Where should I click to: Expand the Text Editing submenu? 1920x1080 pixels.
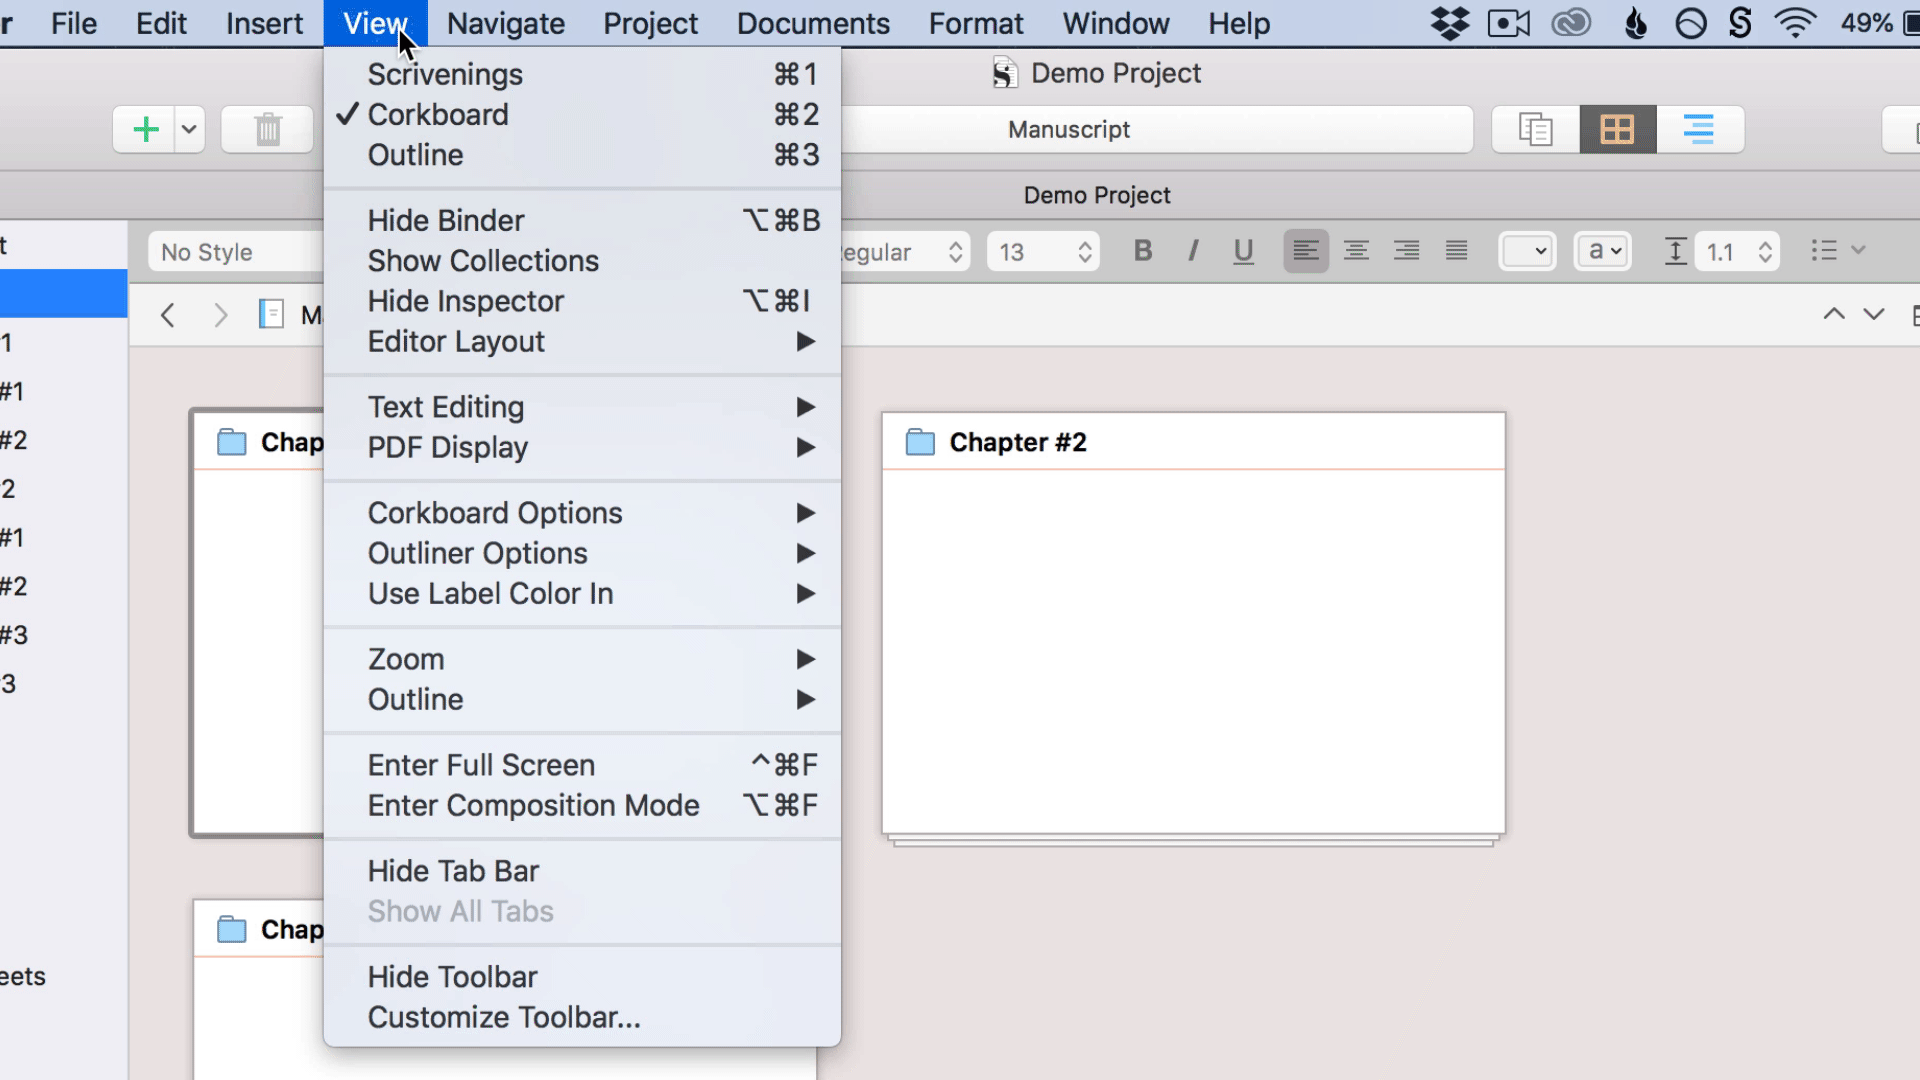click(x=582, y=407)
